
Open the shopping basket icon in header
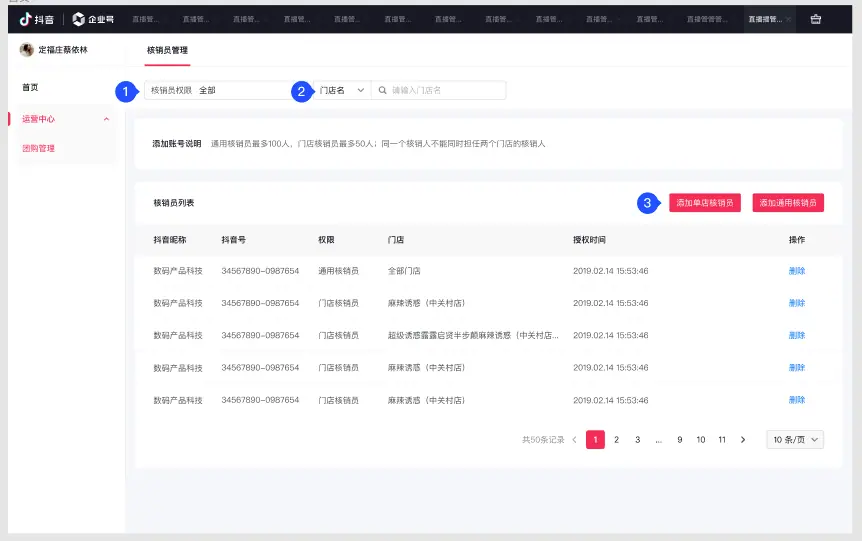[x=816, y=19]
